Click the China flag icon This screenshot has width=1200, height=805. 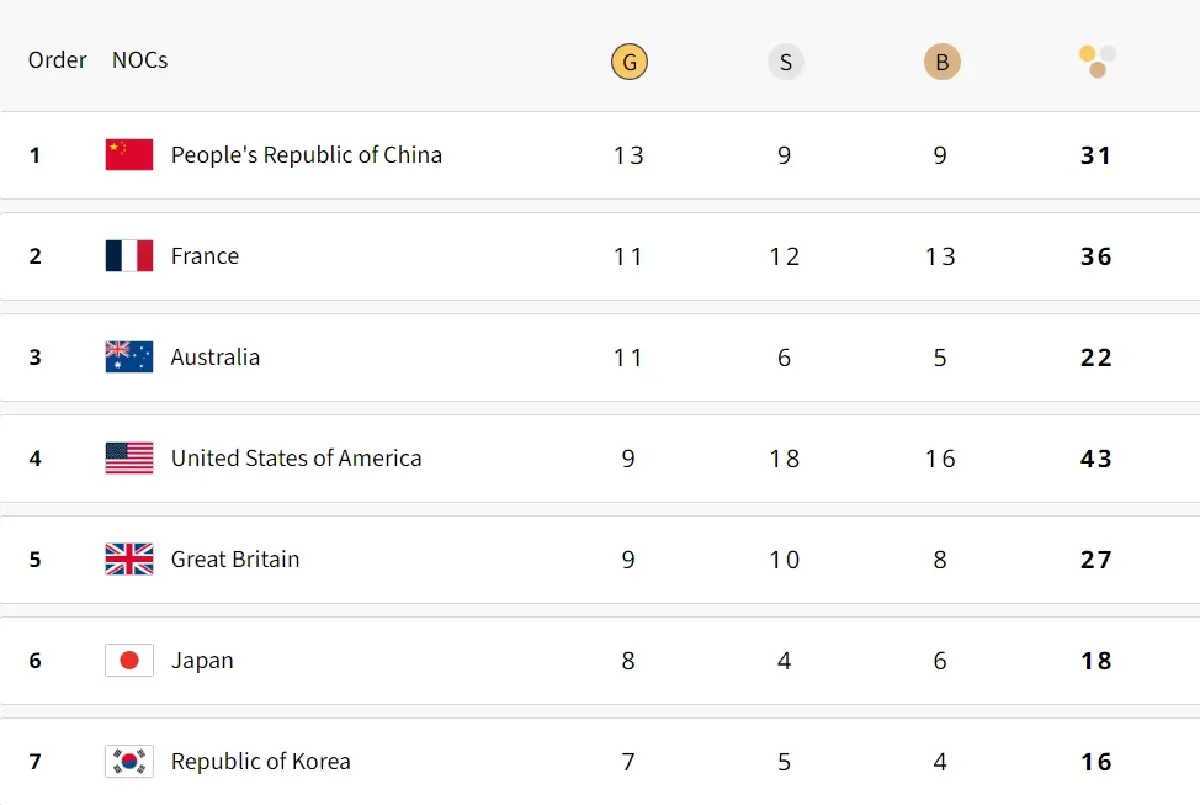coord(129,155)
